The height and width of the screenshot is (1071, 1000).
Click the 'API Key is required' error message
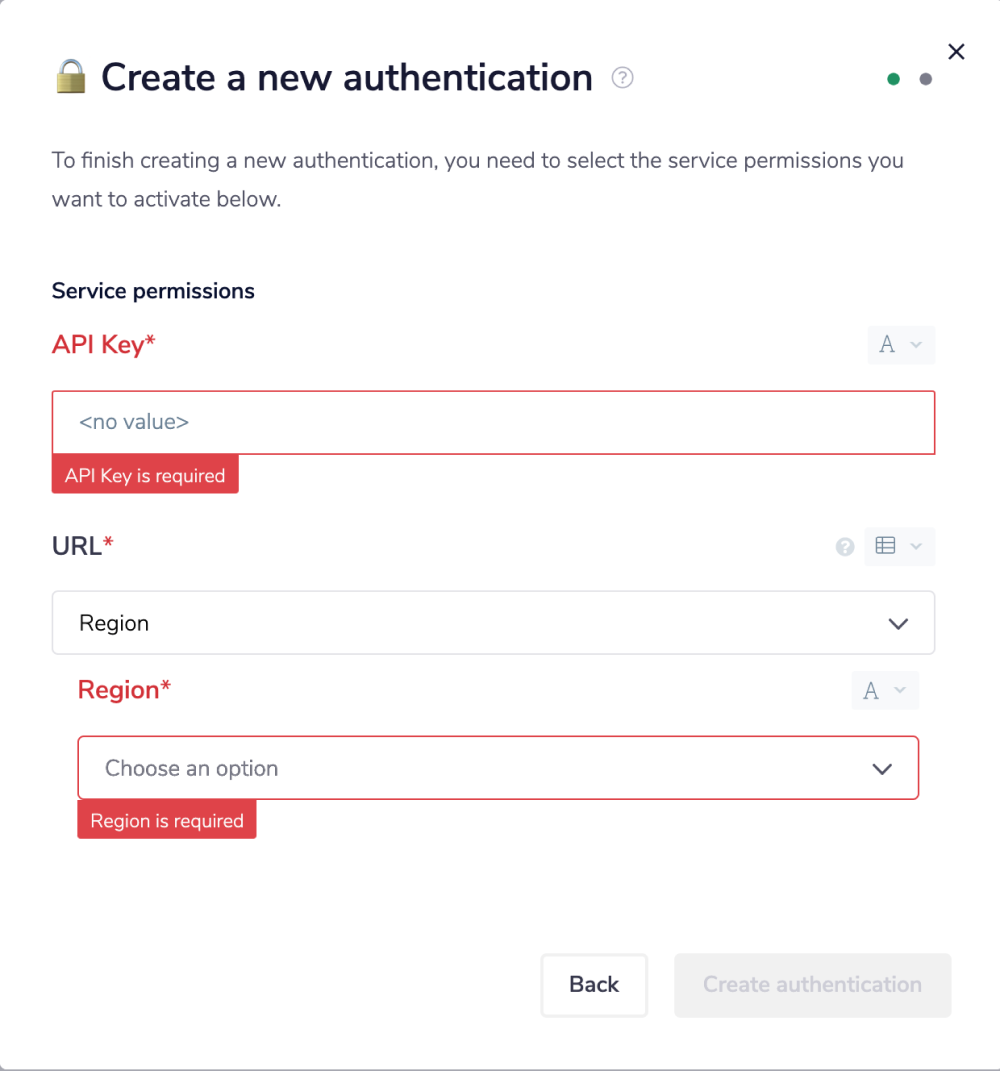[x=145, y=476]
